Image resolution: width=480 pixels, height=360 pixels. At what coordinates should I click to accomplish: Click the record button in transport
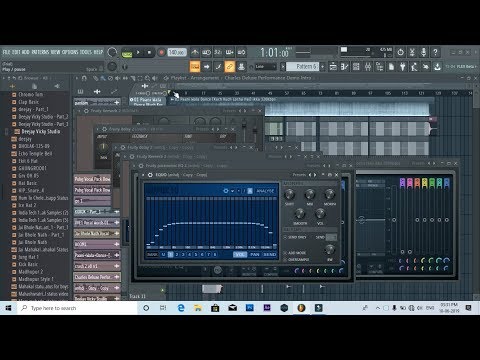(161, 52)
